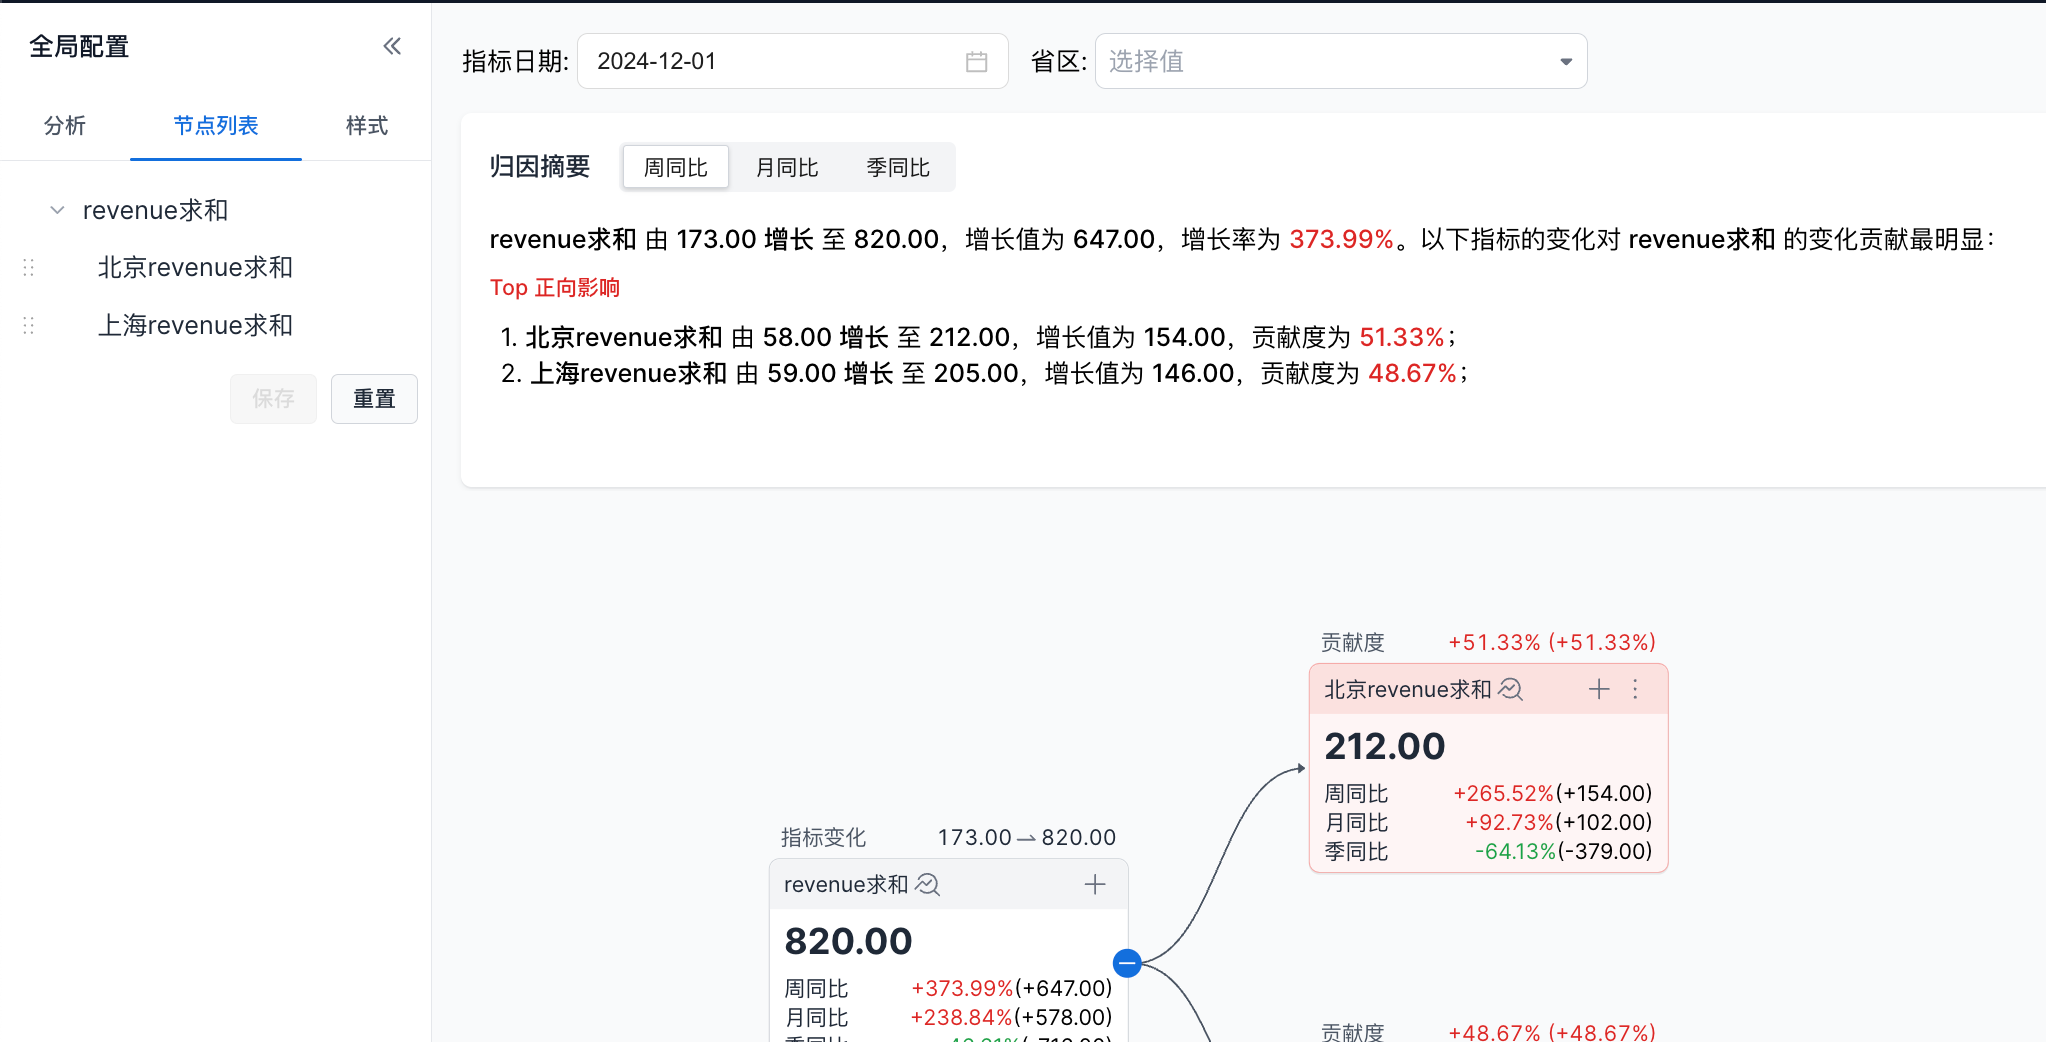
Task: Click the plus icon on revenue求和 card
Action: click(x=1095, y=884)
